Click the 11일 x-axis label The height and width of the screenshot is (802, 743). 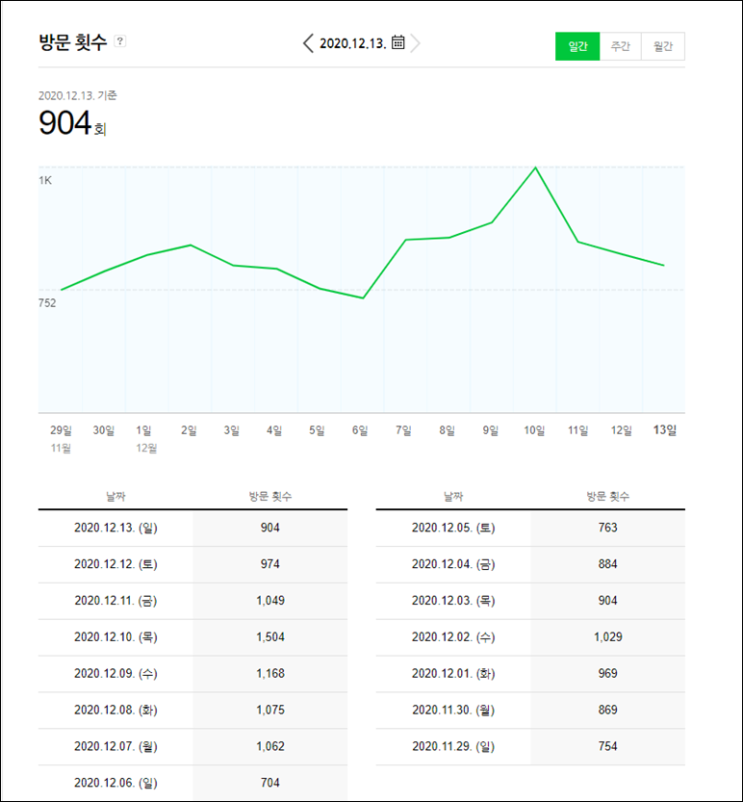tap(578, 430)
